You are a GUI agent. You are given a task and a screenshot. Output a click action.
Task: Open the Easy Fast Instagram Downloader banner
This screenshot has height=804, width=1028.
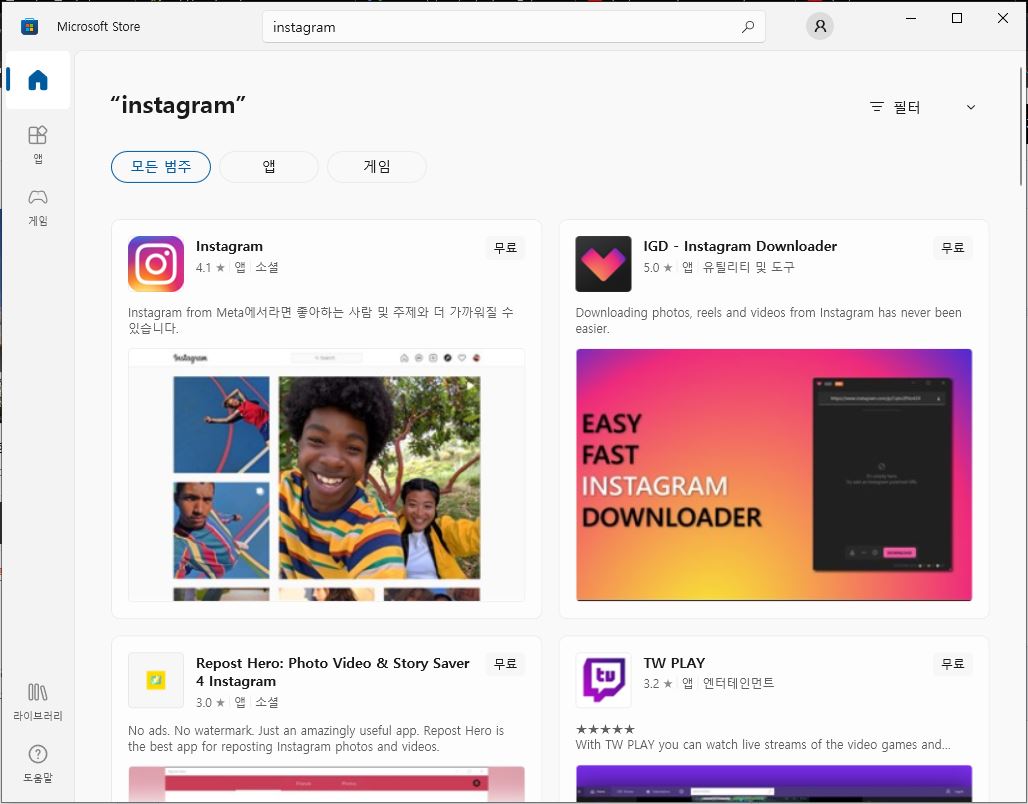click(774, 475)
